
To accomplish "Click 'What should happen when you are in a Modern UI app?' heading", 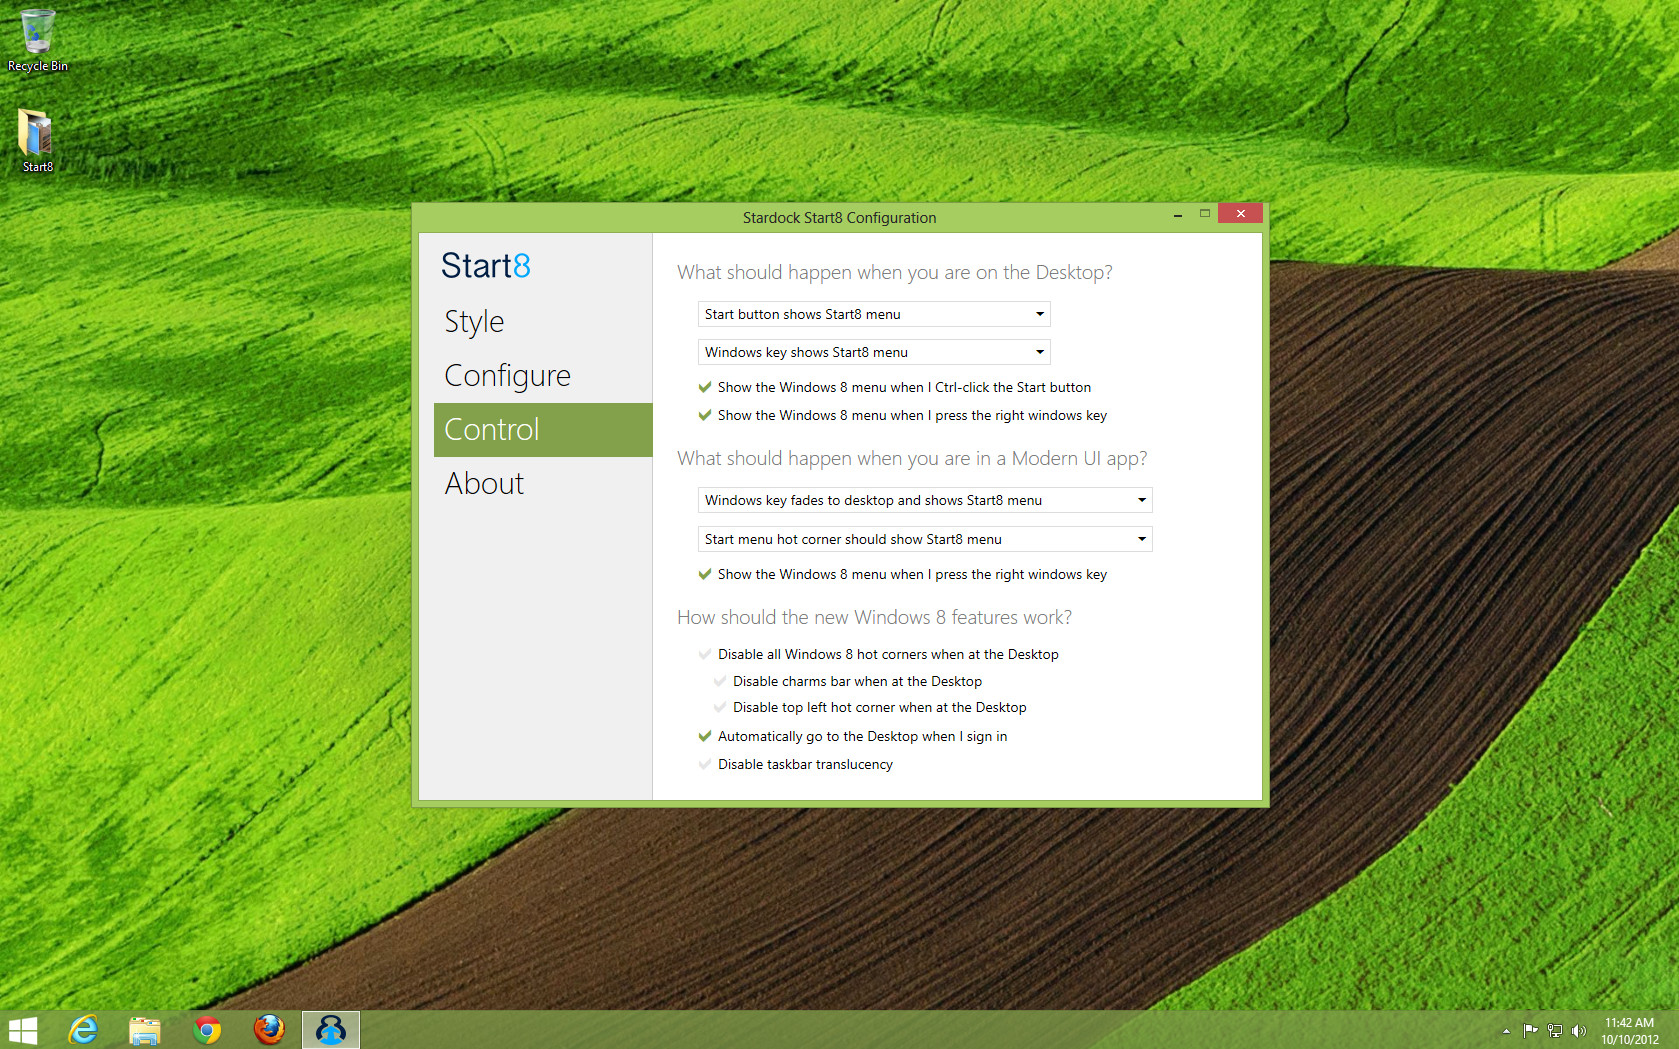I will click(x=912, y=458).
